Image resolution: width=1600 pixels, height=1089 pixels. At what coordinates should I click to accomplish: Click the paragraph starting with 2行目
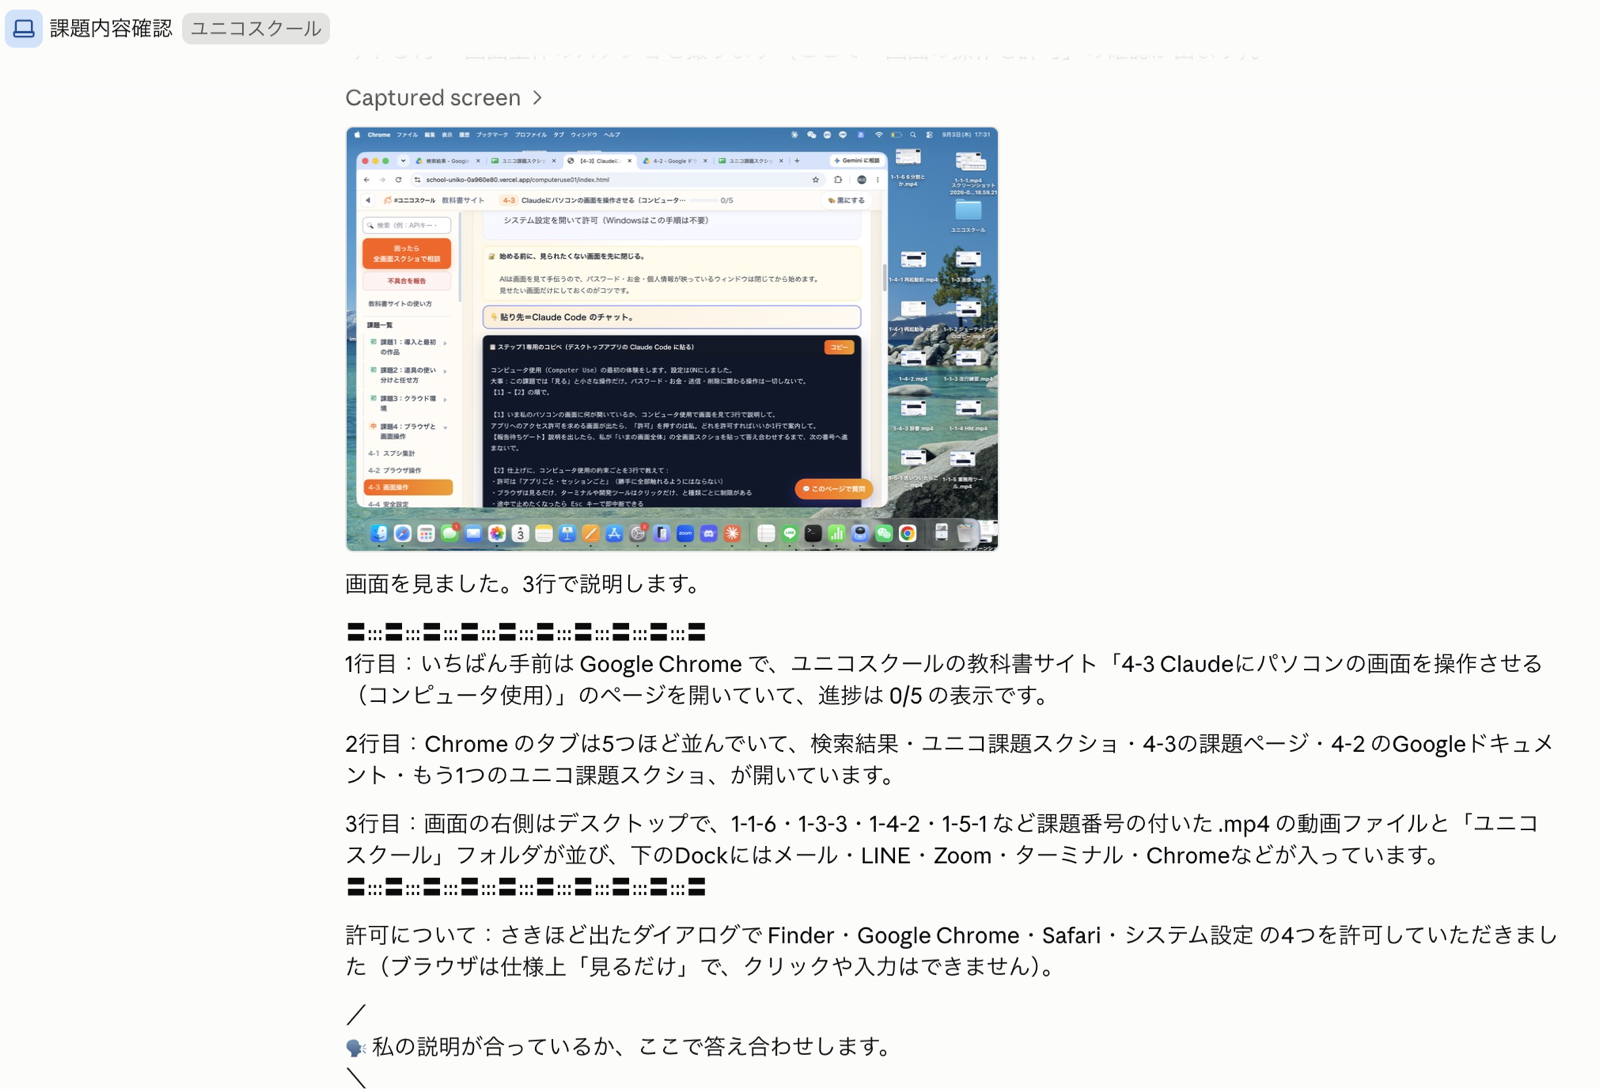pyautogui.click(x=949, y=759)
